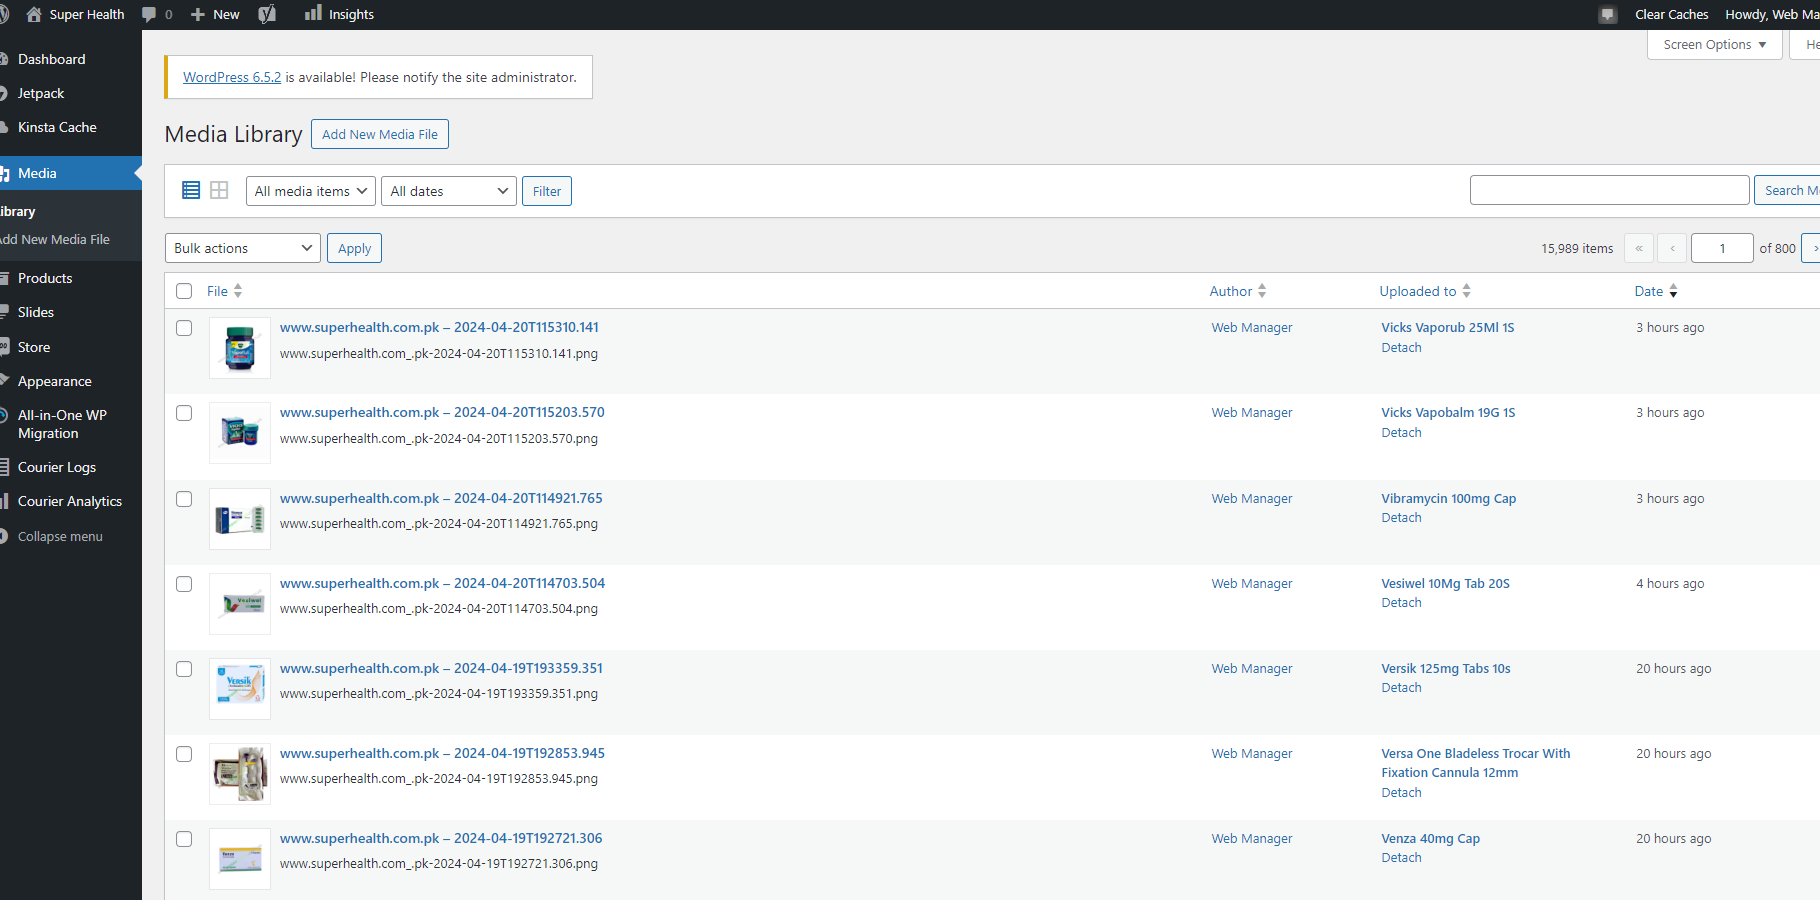The width and height of the screenshot is (1820, 900).
Task: Click the notification icon near Clear Caches
Action: [x=1607, y=14]
